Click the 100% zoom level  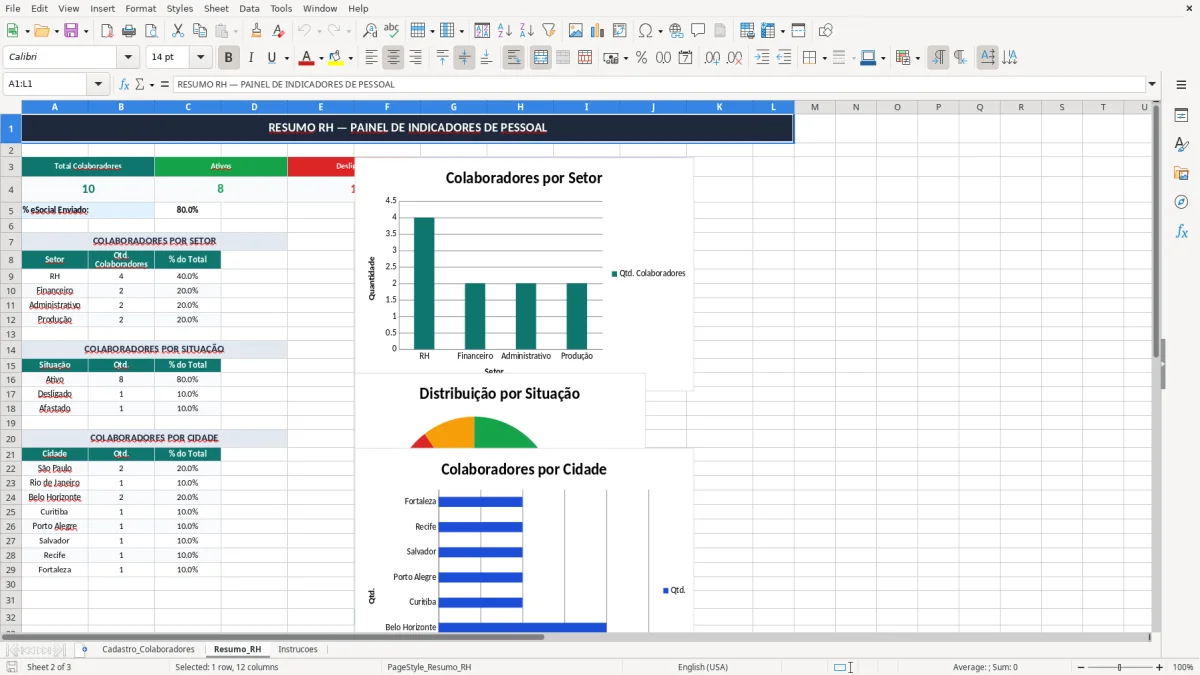pyautogui.click(x=1182, y=667)
